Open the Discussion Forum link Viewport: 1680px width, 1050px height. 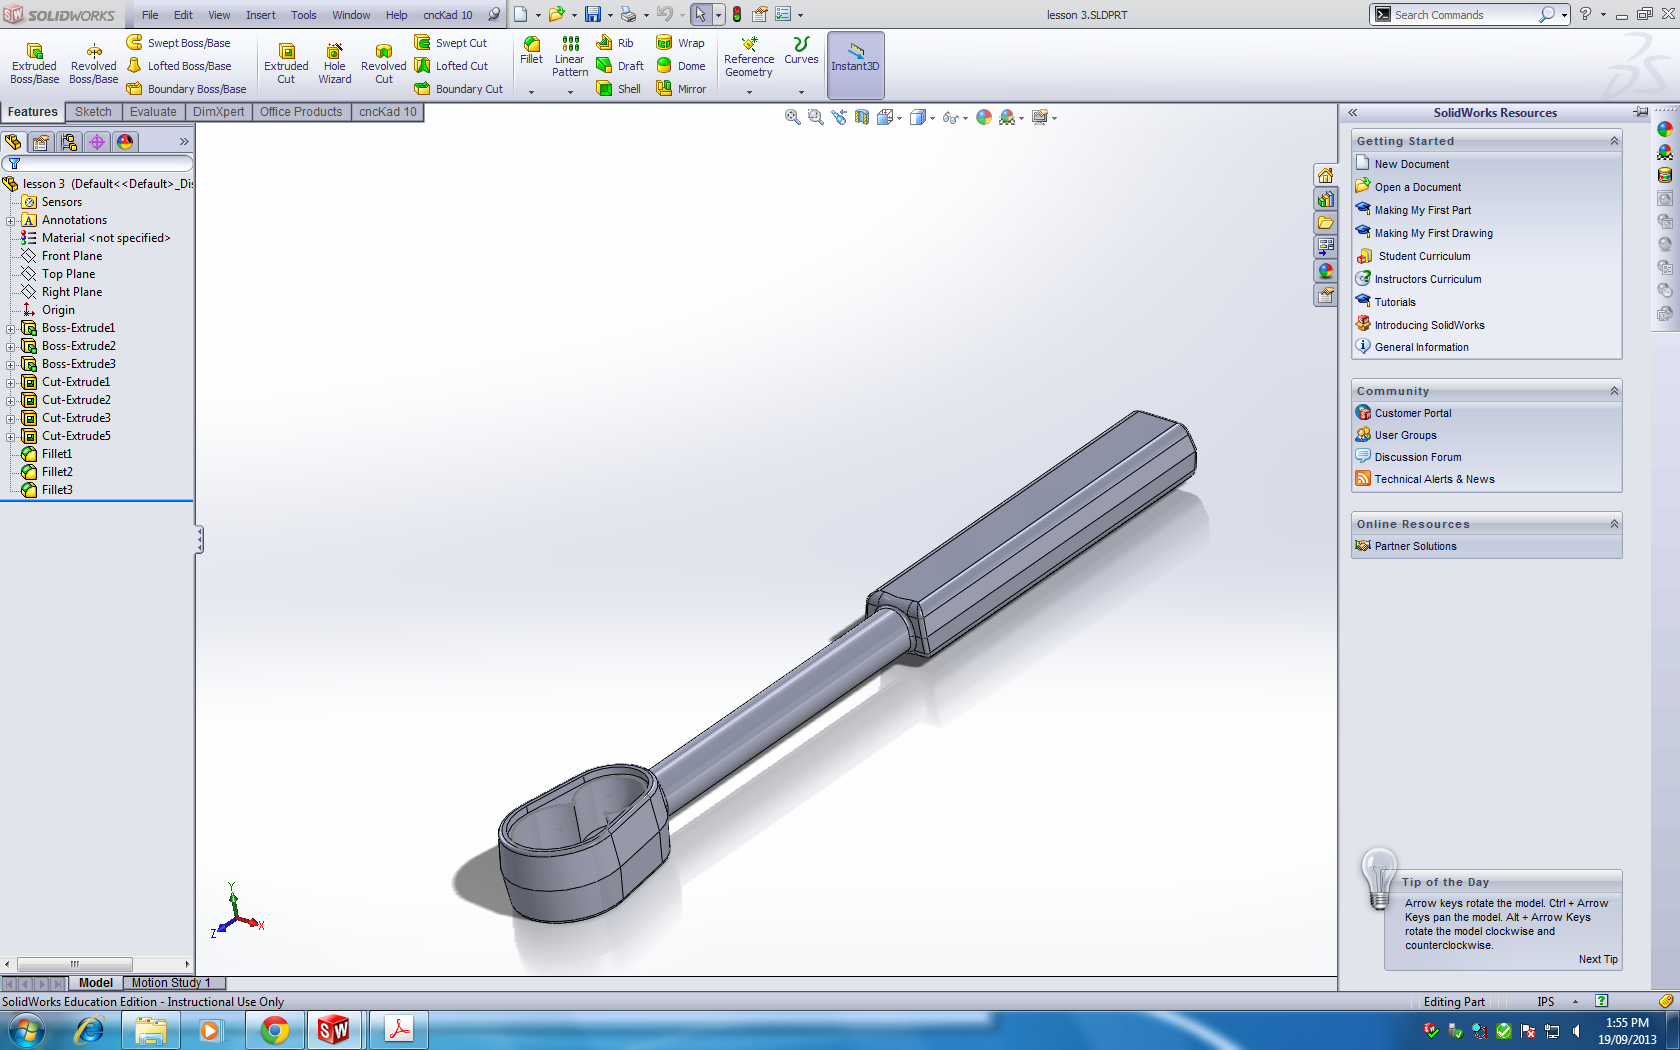point(1418,457)
